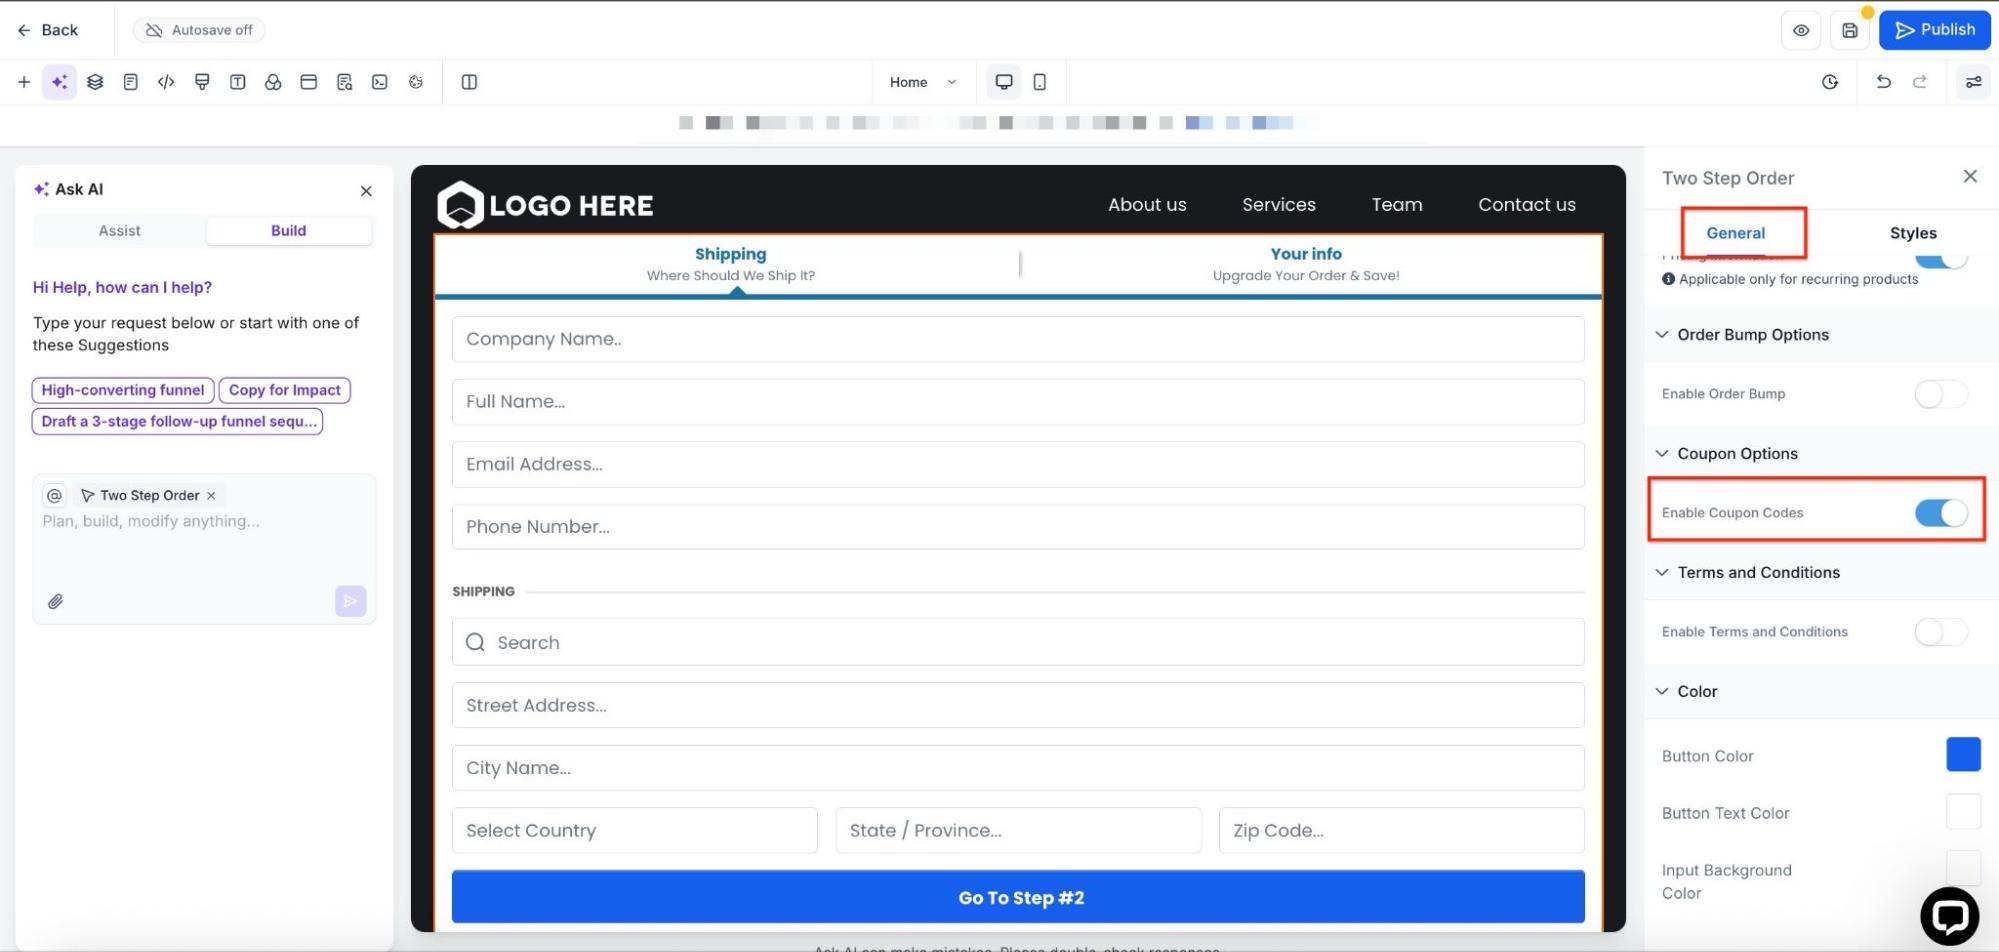Viewport: 1999px width, 952px height.
Task: Disable the Enable Coupon Codes toggle
Action: [x=1940, y=513]
